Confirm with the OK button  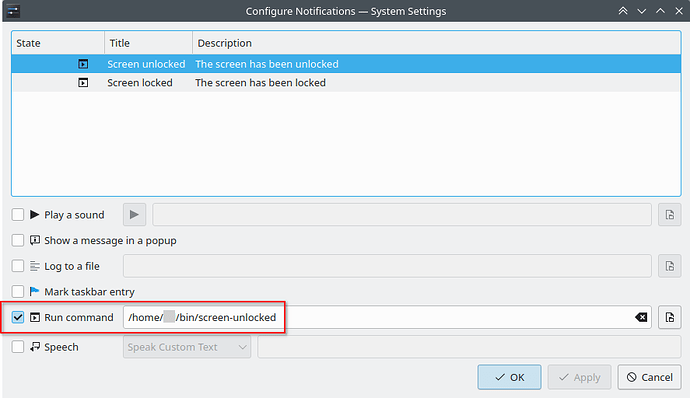(x=509, y=377)
